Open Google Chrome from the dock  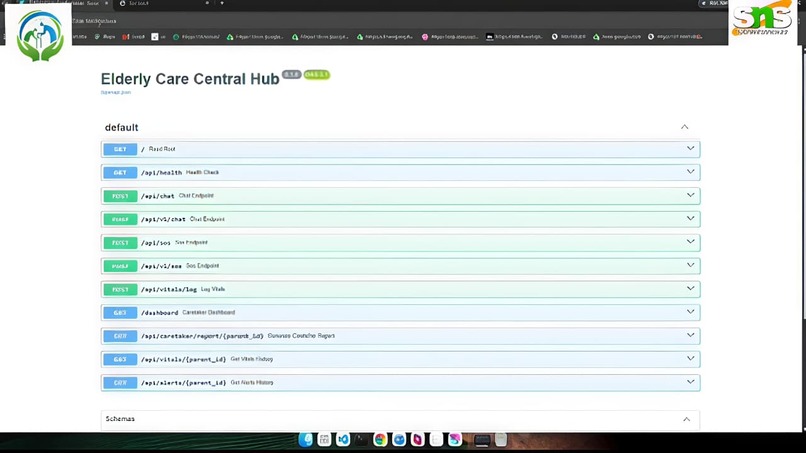click(380, 440)
